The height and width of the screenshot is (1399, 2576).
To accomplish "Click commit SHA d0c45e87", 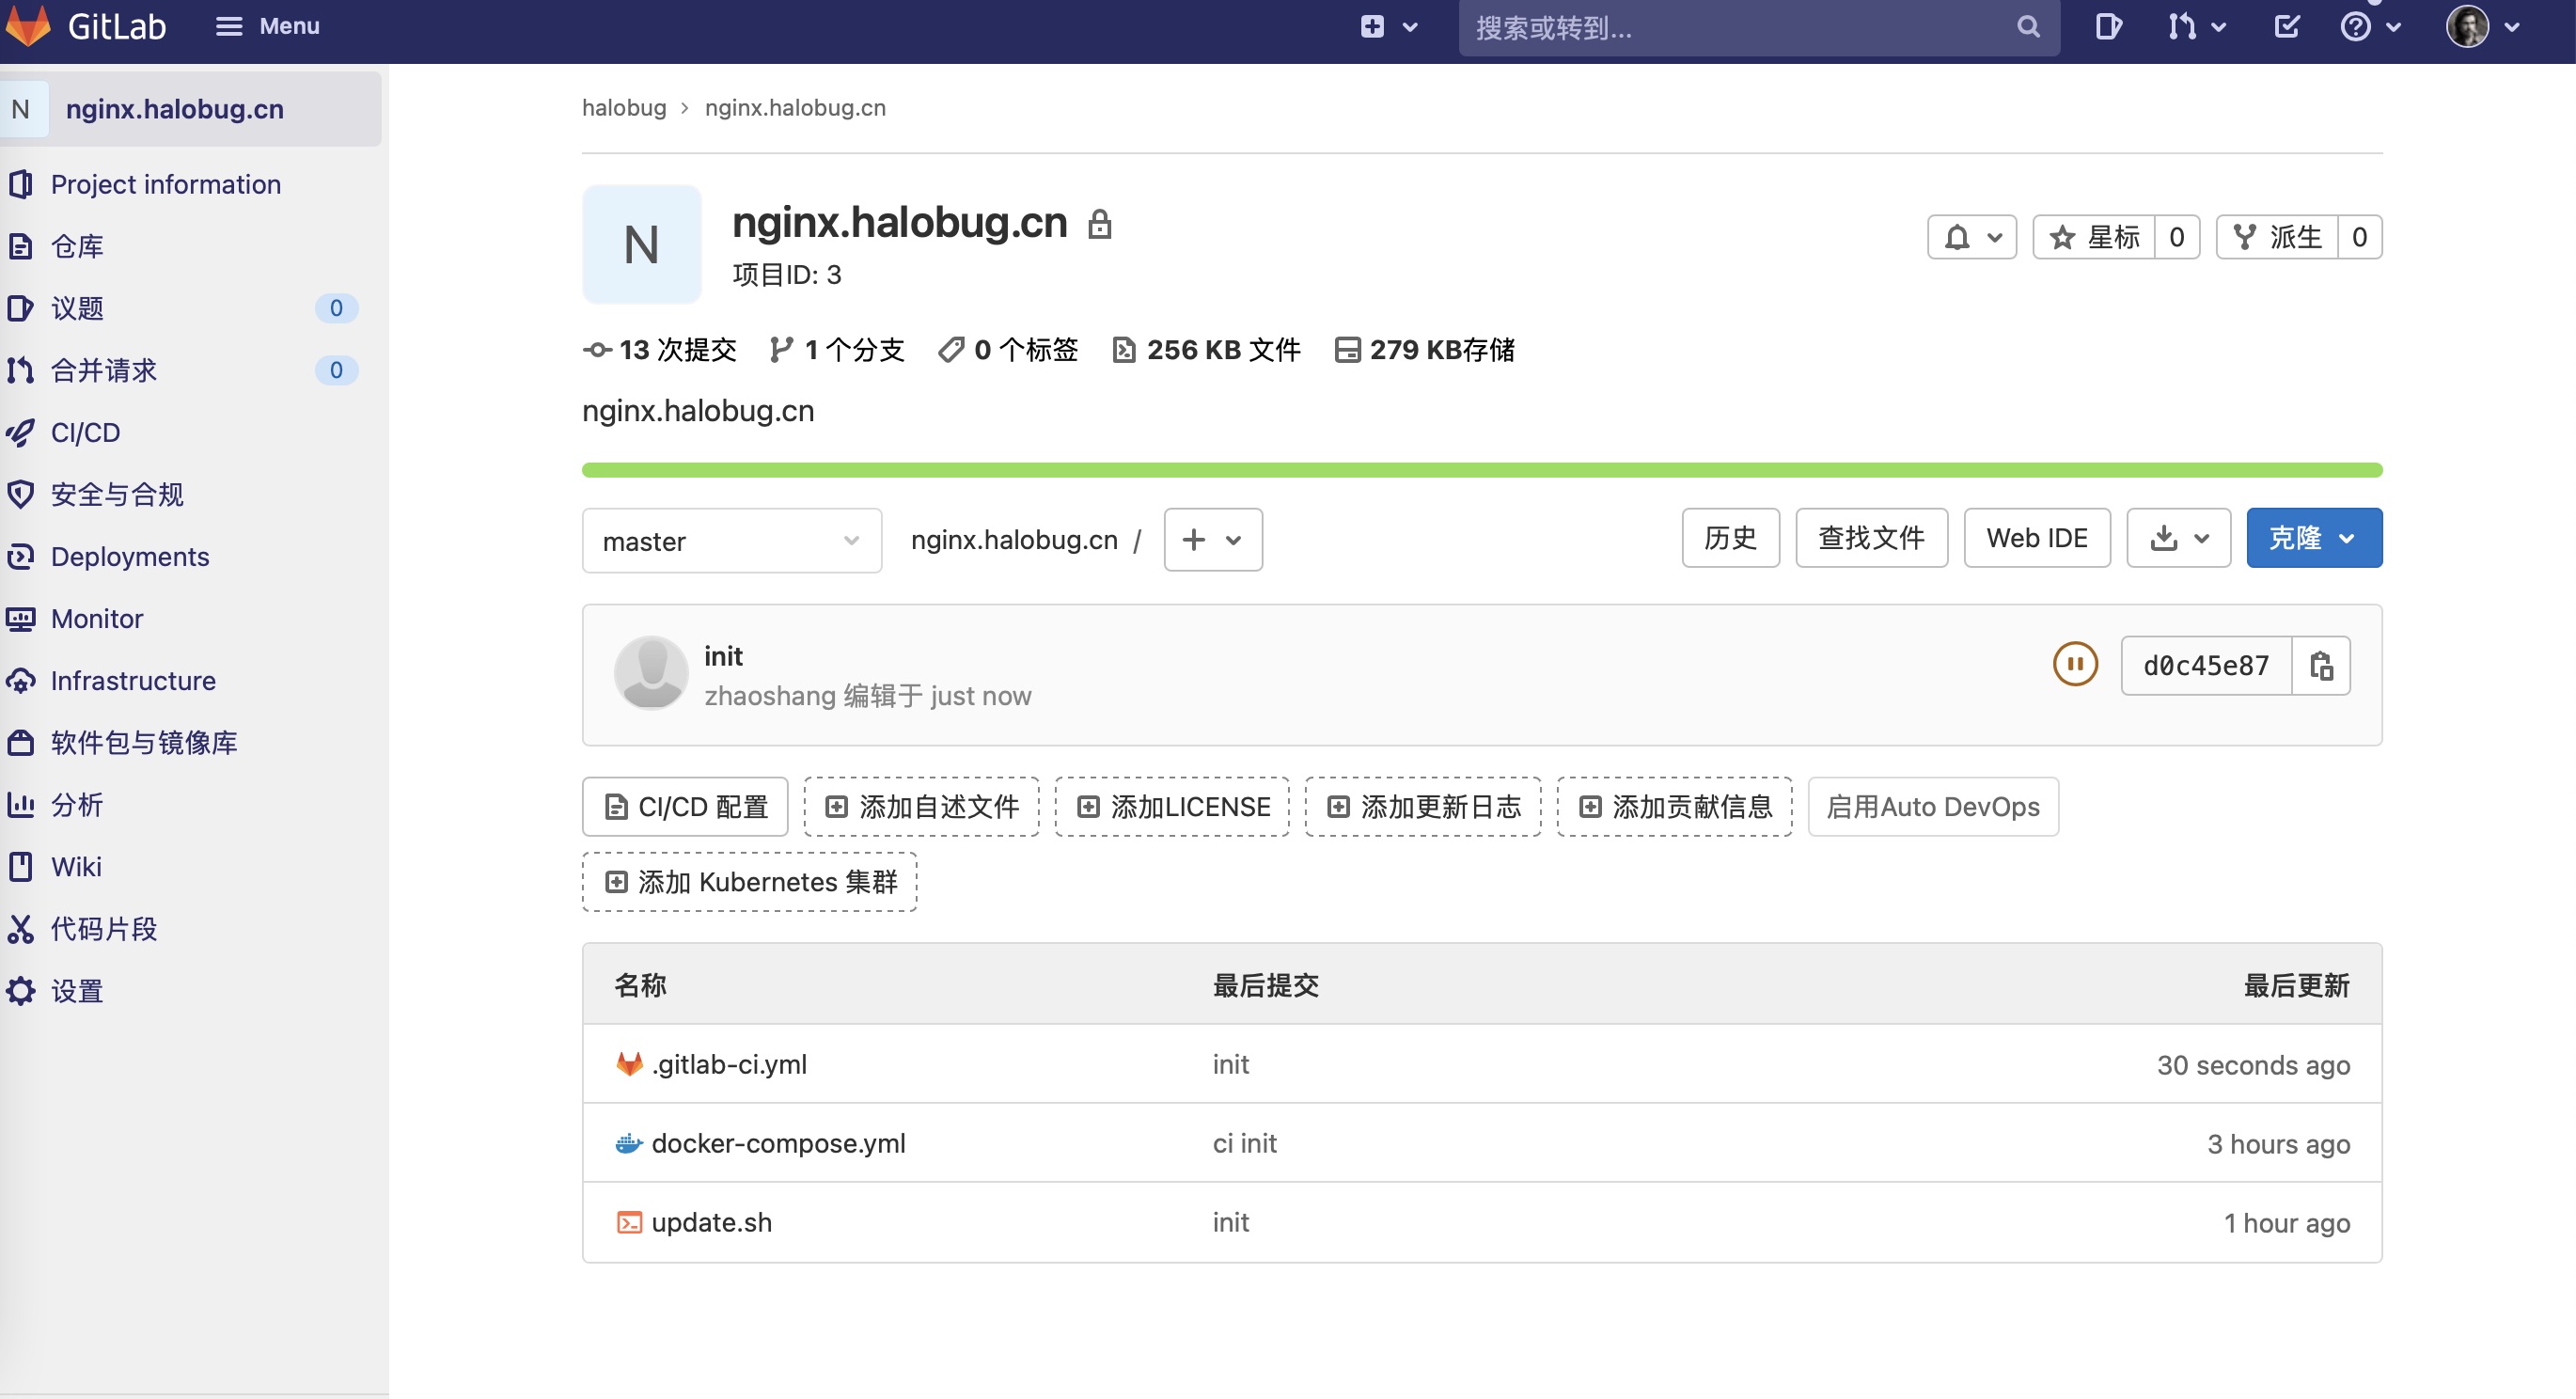I will click(2206, 665).
